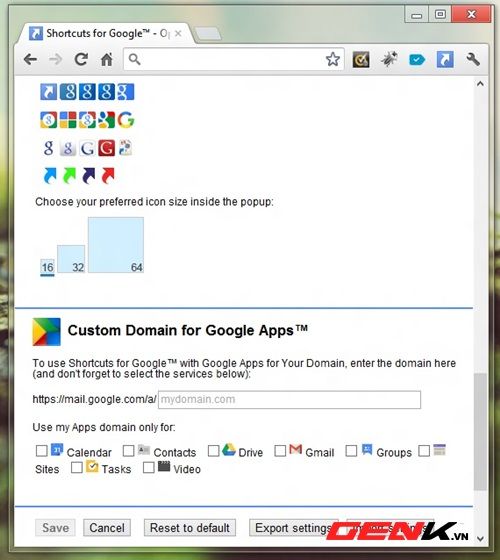Image resolution: width=500 pixels, height=560 pixels.
Task: Open a new tab
Action: [208, 34]
